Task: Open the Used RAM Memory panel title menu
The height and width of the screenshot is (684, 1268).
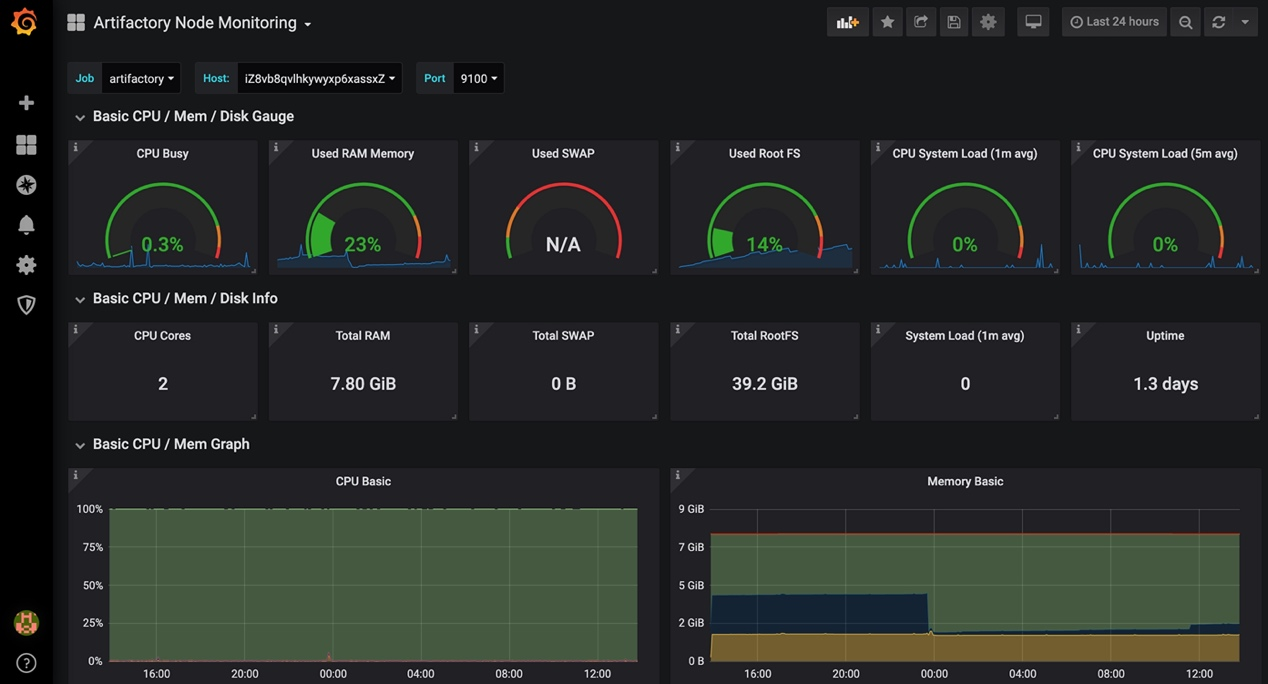Action: [x=362, y=153]
